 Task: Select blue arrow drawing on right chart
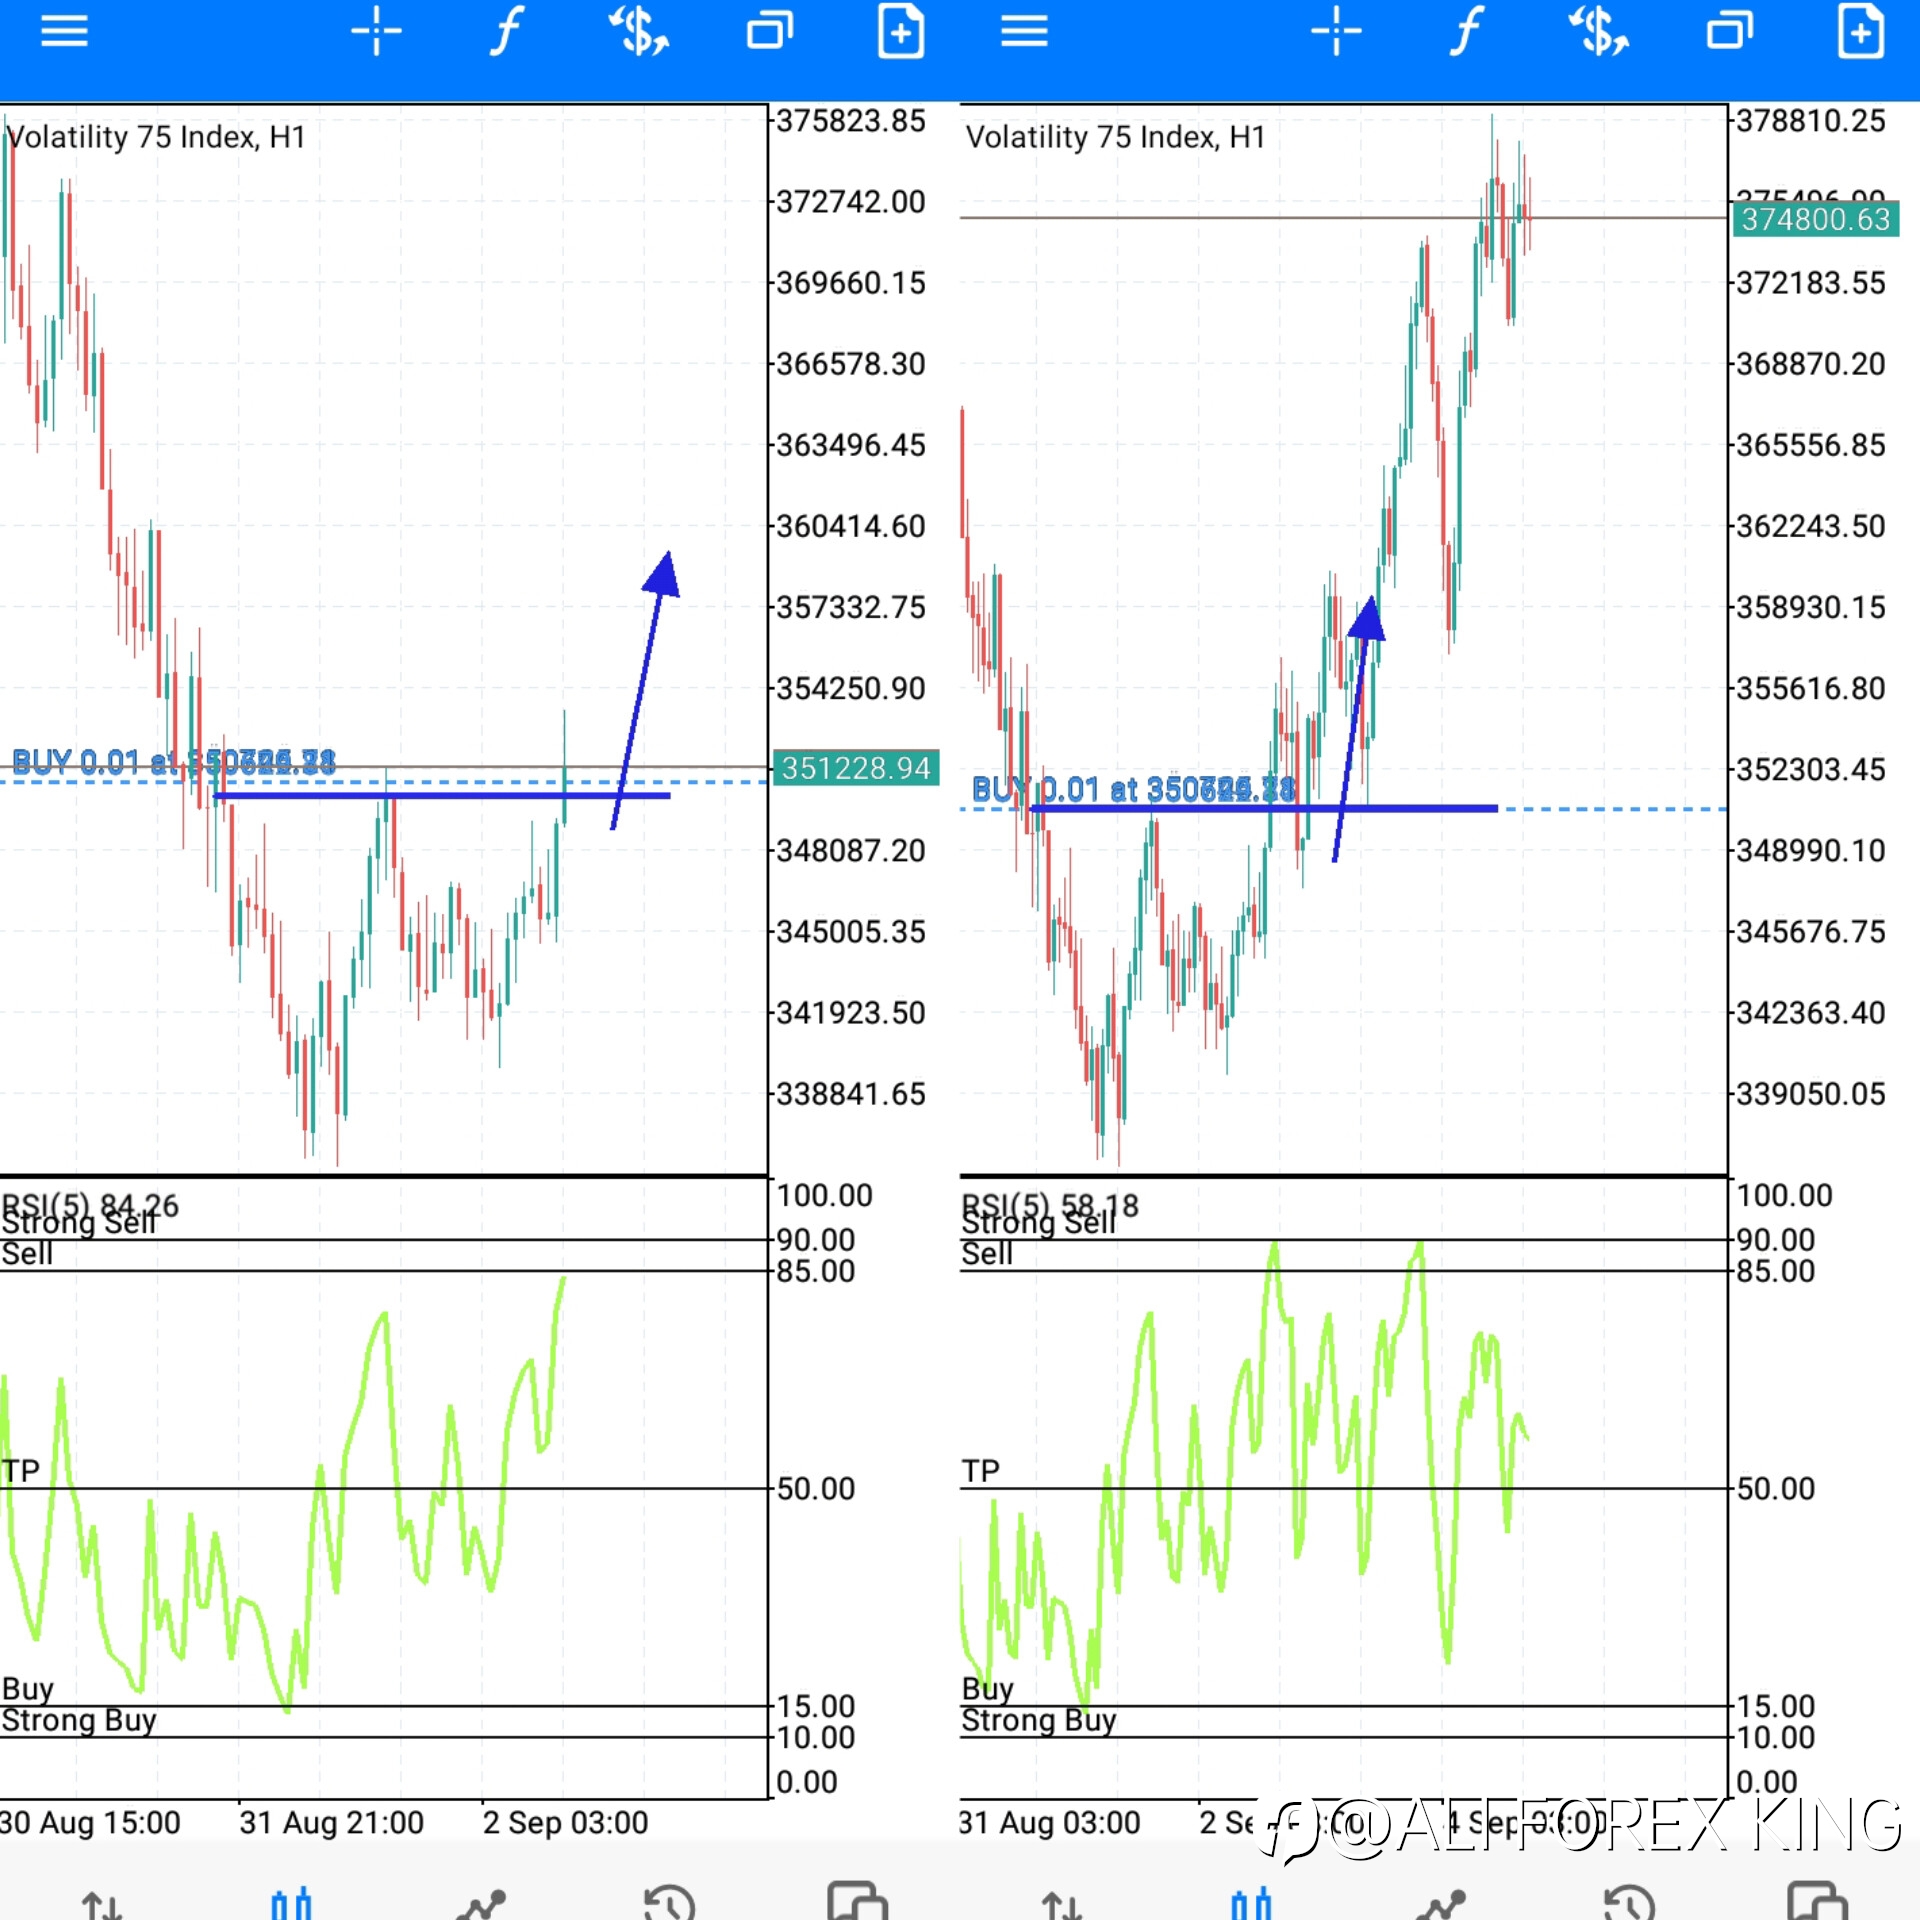pos(1360,729)
